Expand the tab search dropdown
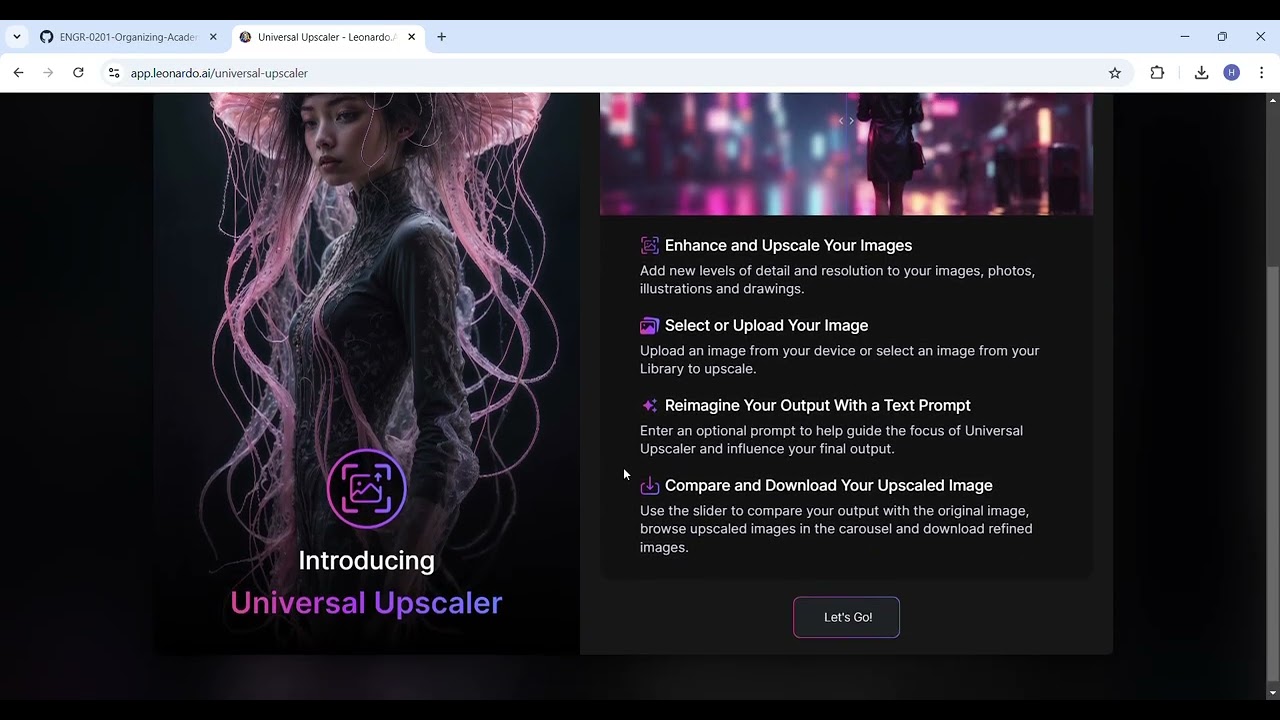This screenshot has width=1280, height=720. [17, 37]
